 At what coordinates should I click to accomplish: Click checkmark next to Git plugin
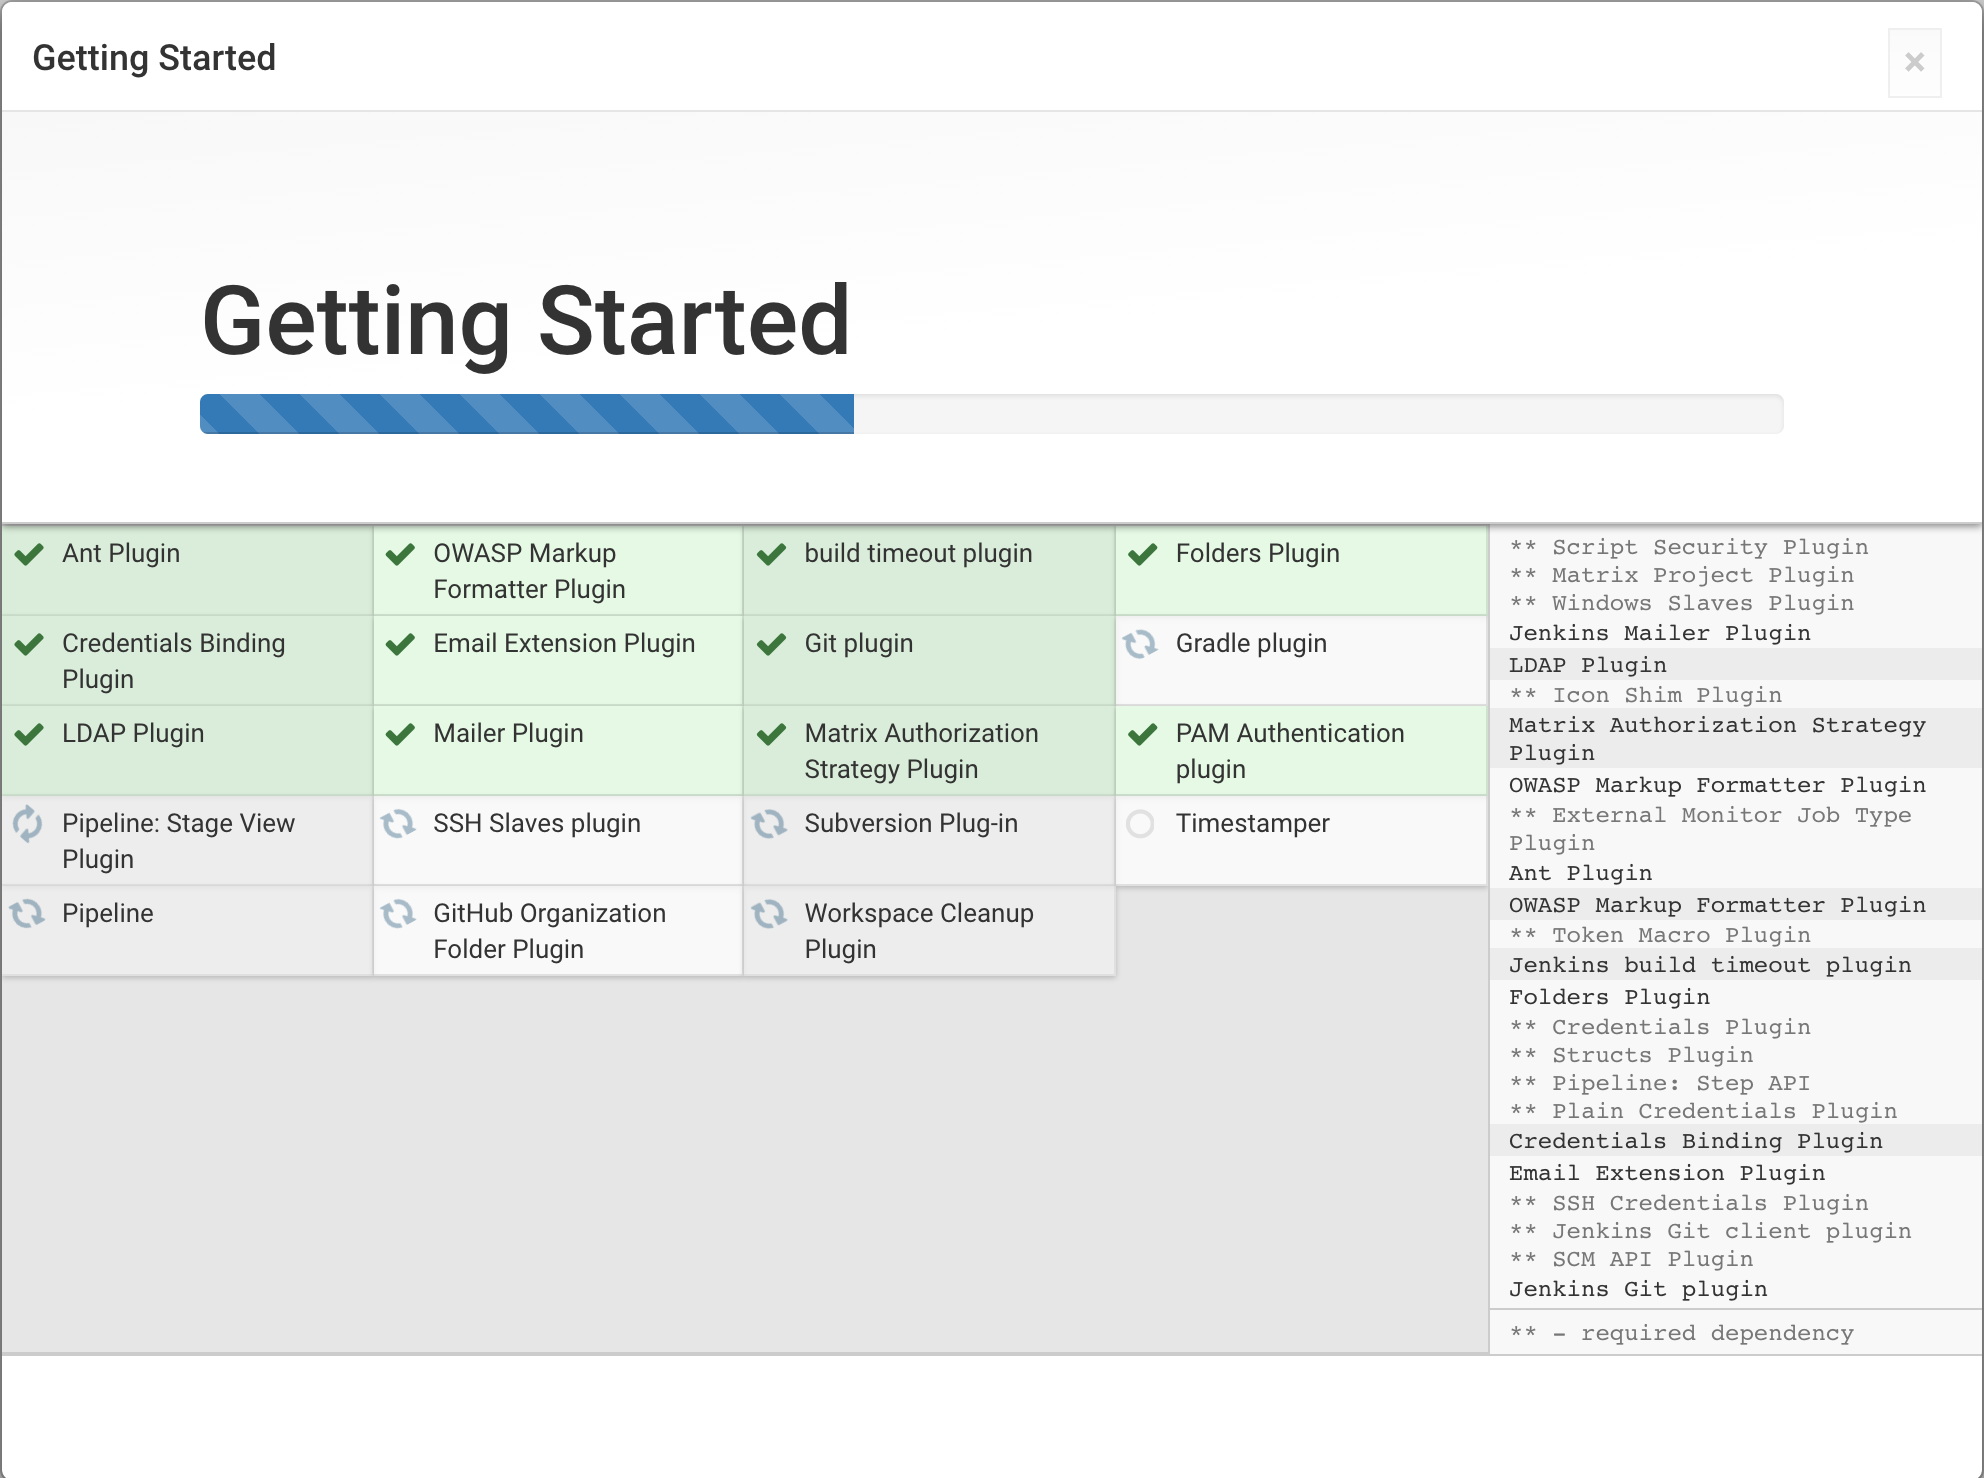[x=771, y=644]
